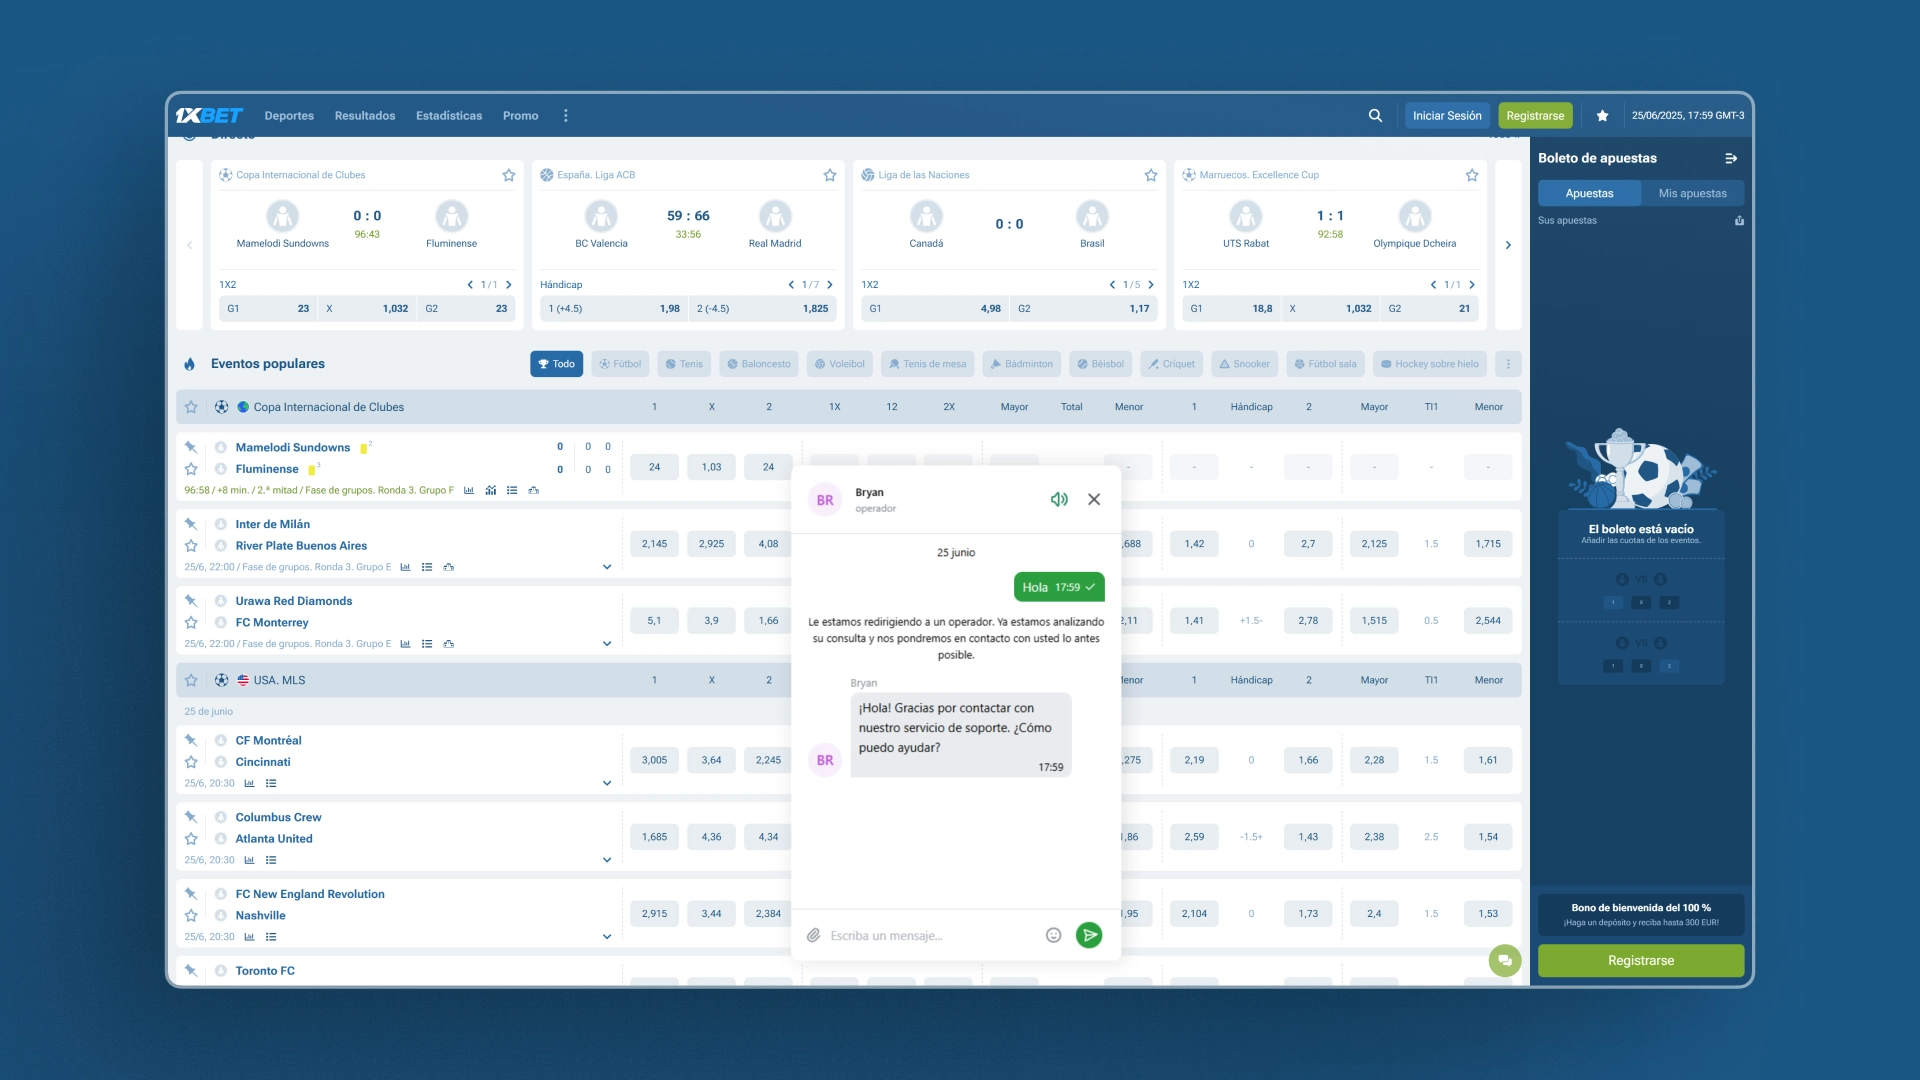Viewport: 1920px width, 1080px height.
Task: Open the emoji picker in chat
Action: [1053, 935]
